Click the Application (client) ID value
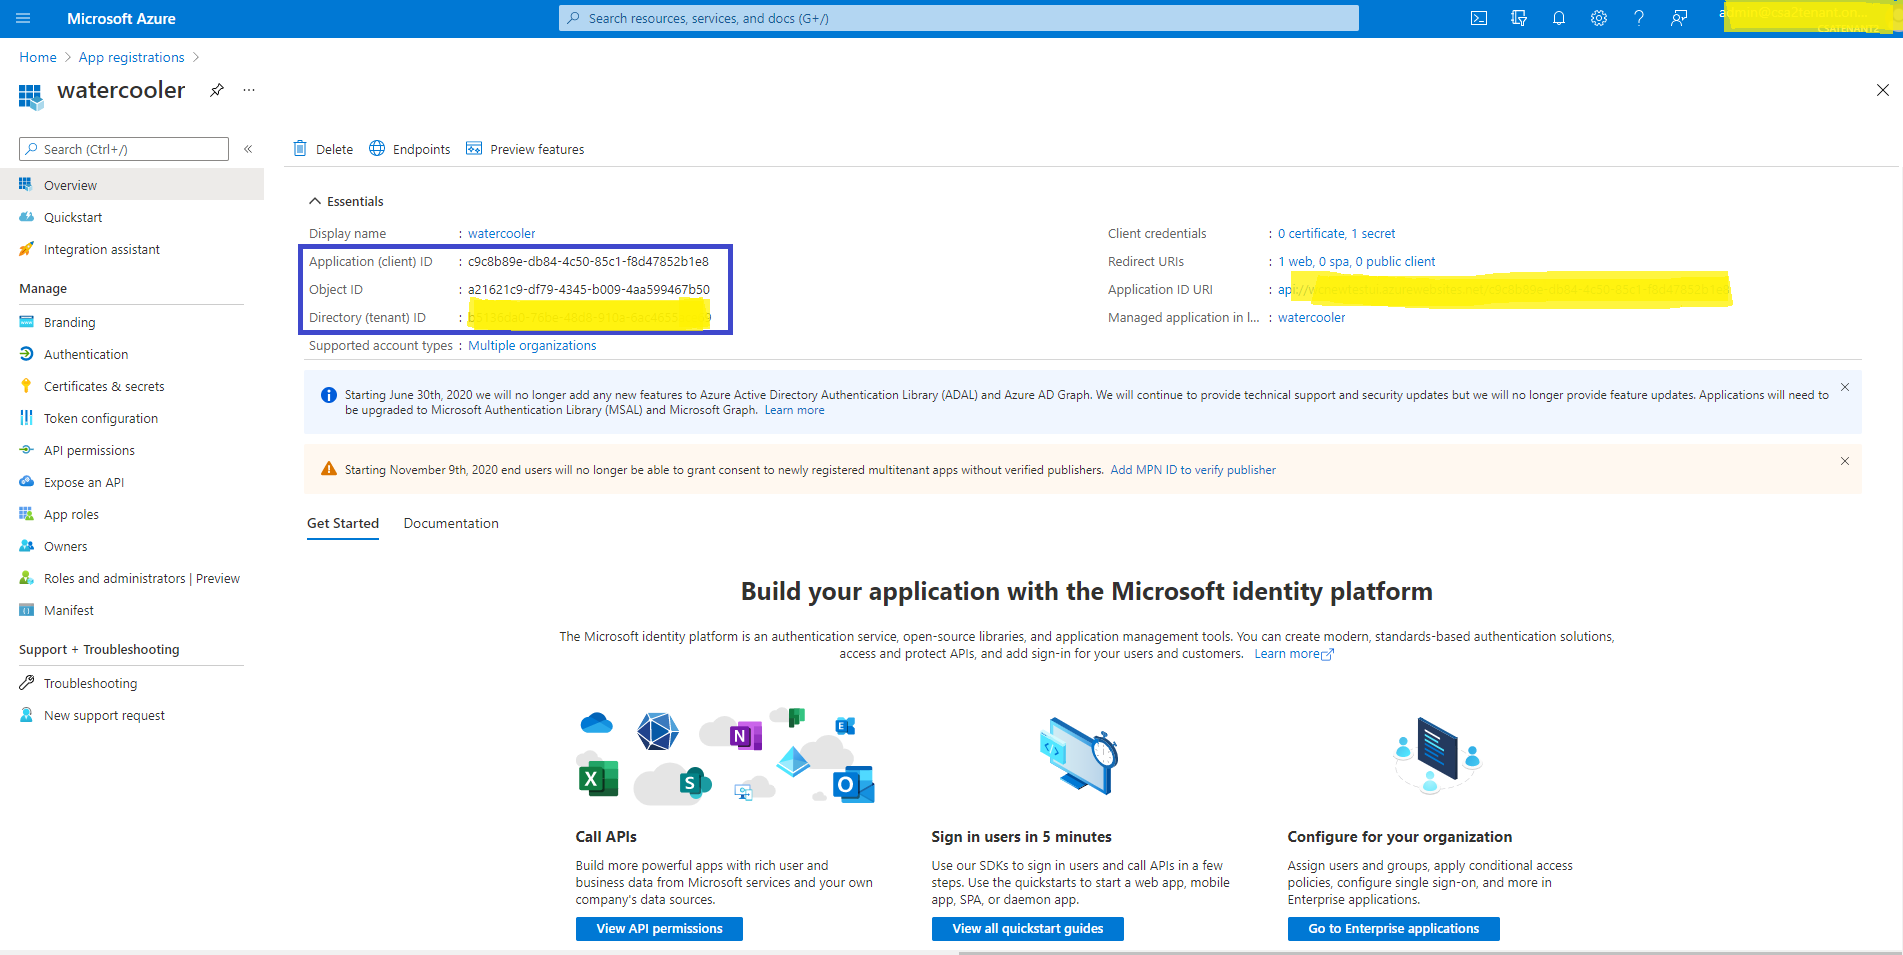Viewport: 1903px width, 955px height. pos(588,261)
